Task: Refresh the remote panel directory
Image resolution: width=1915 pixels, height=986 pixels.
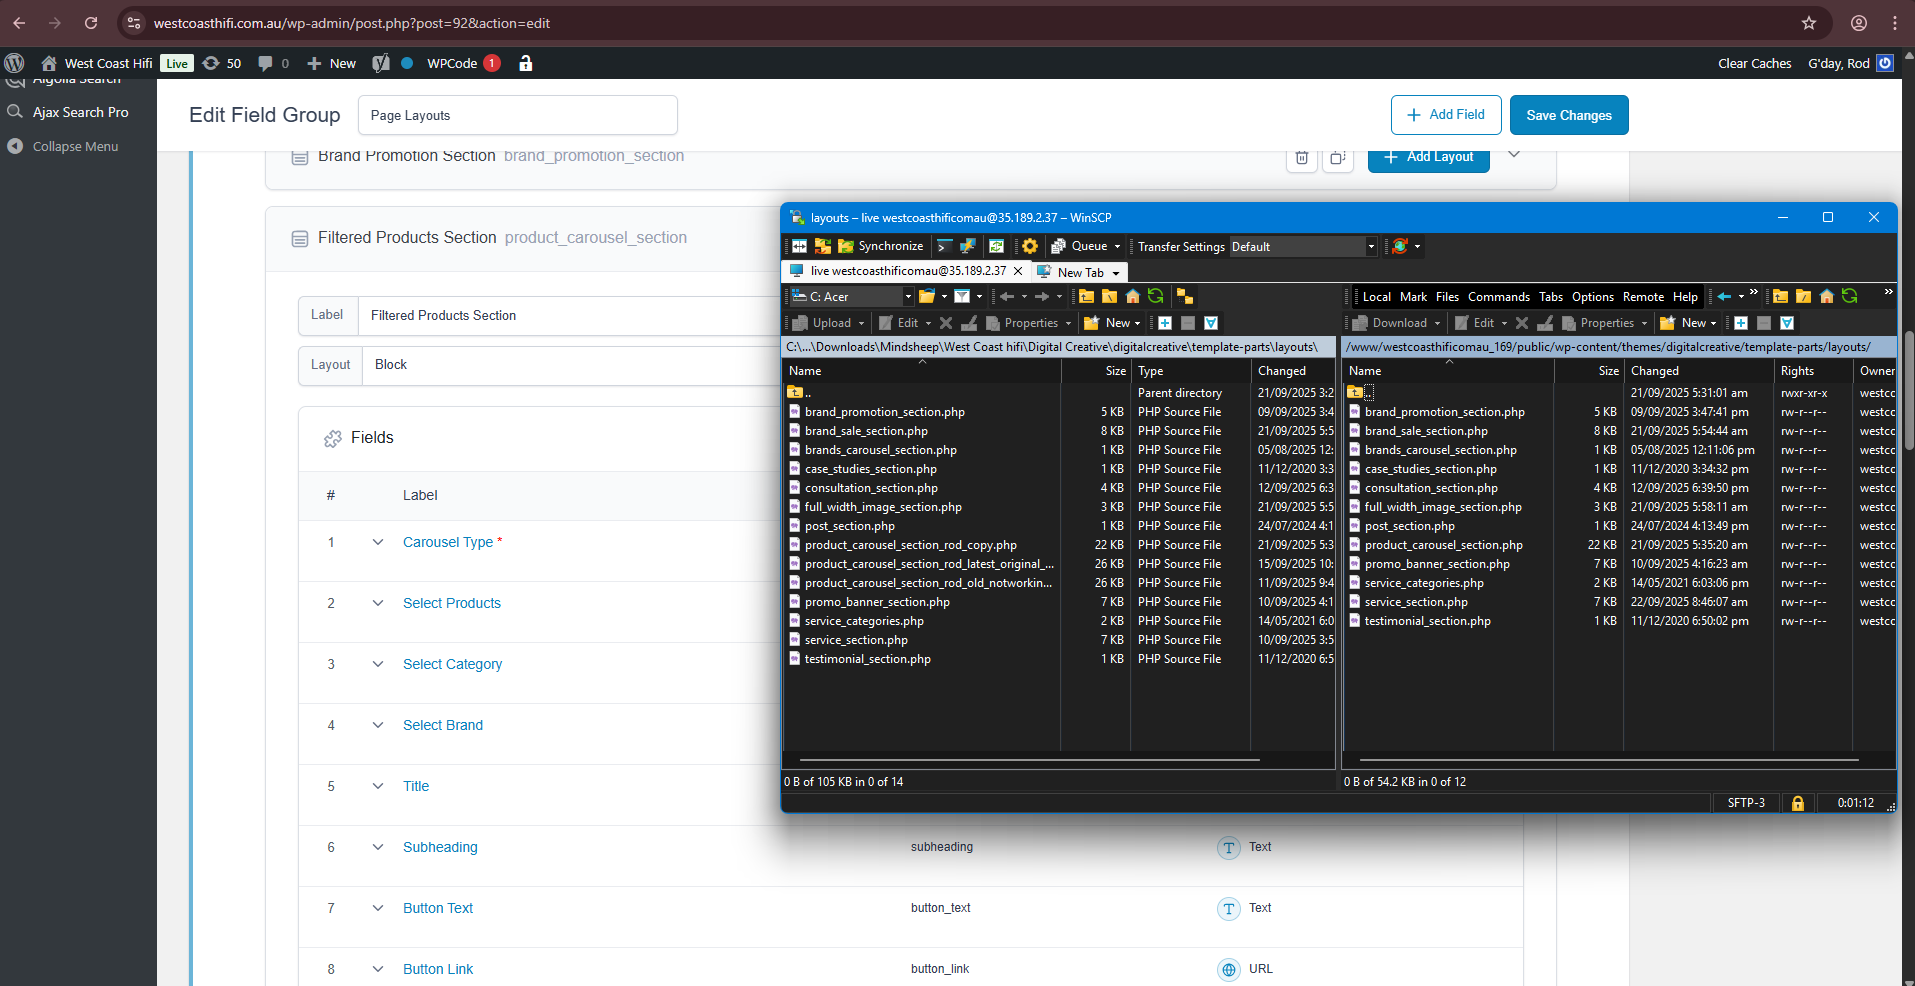Action: coord(1849,296)
